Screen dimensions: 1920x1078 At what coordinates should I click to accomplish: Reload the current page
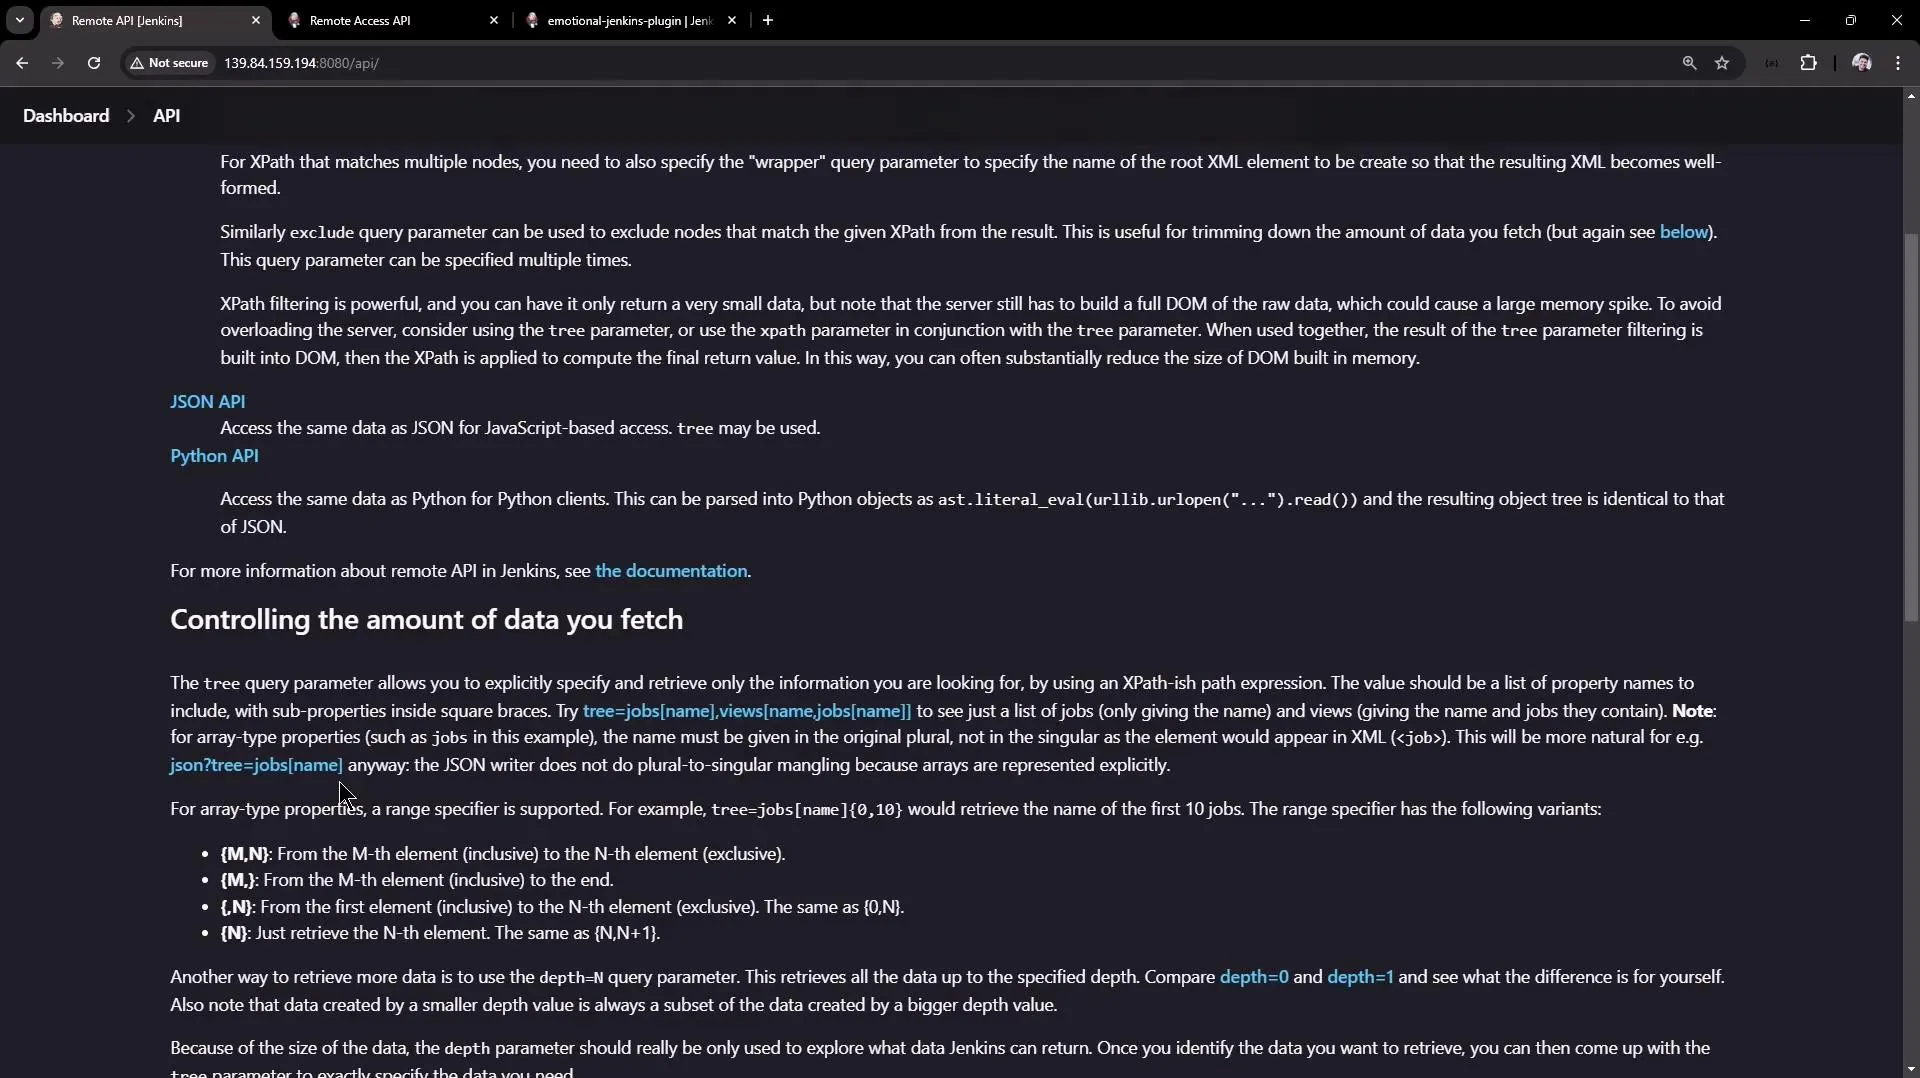93,62
